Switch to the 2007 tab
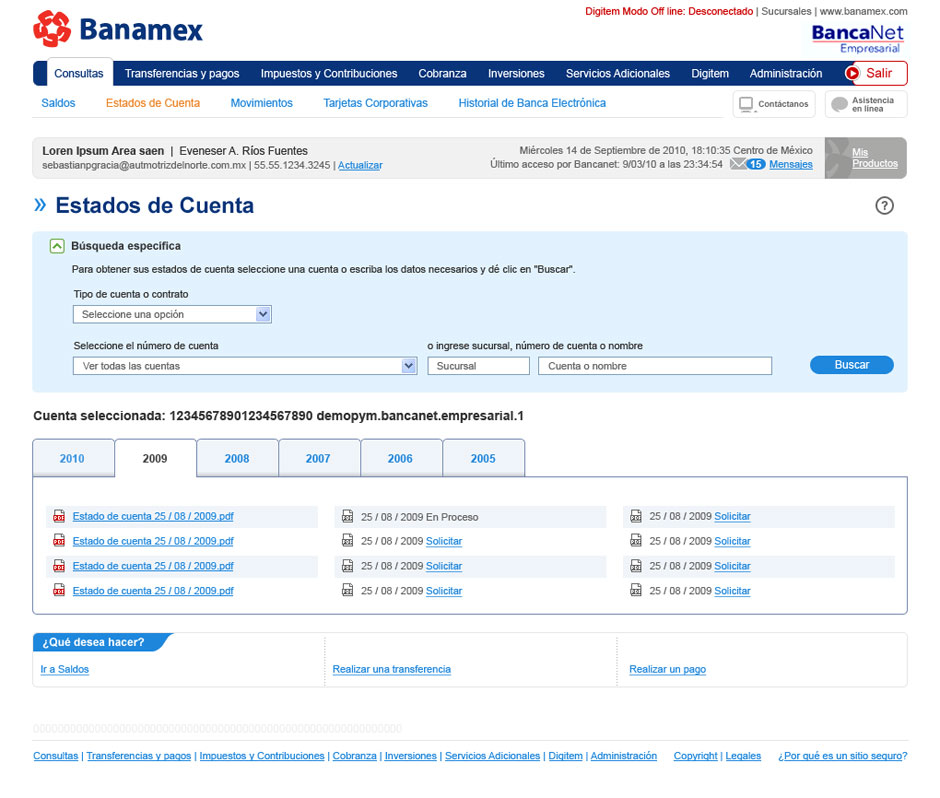The width and height of the screenshot is (940, 798). [318, 459]
